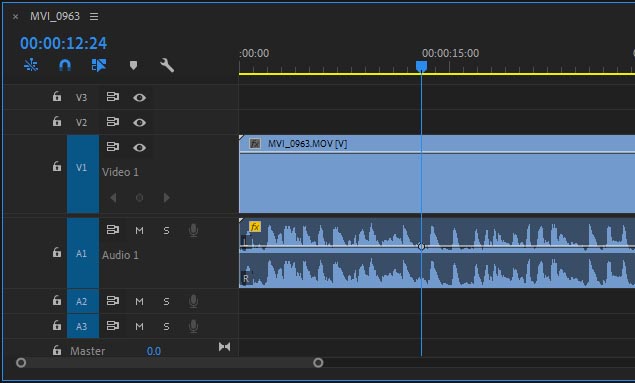Mute track A2
The height and width of the screenshot is (383, 635).
pos(139,302)
